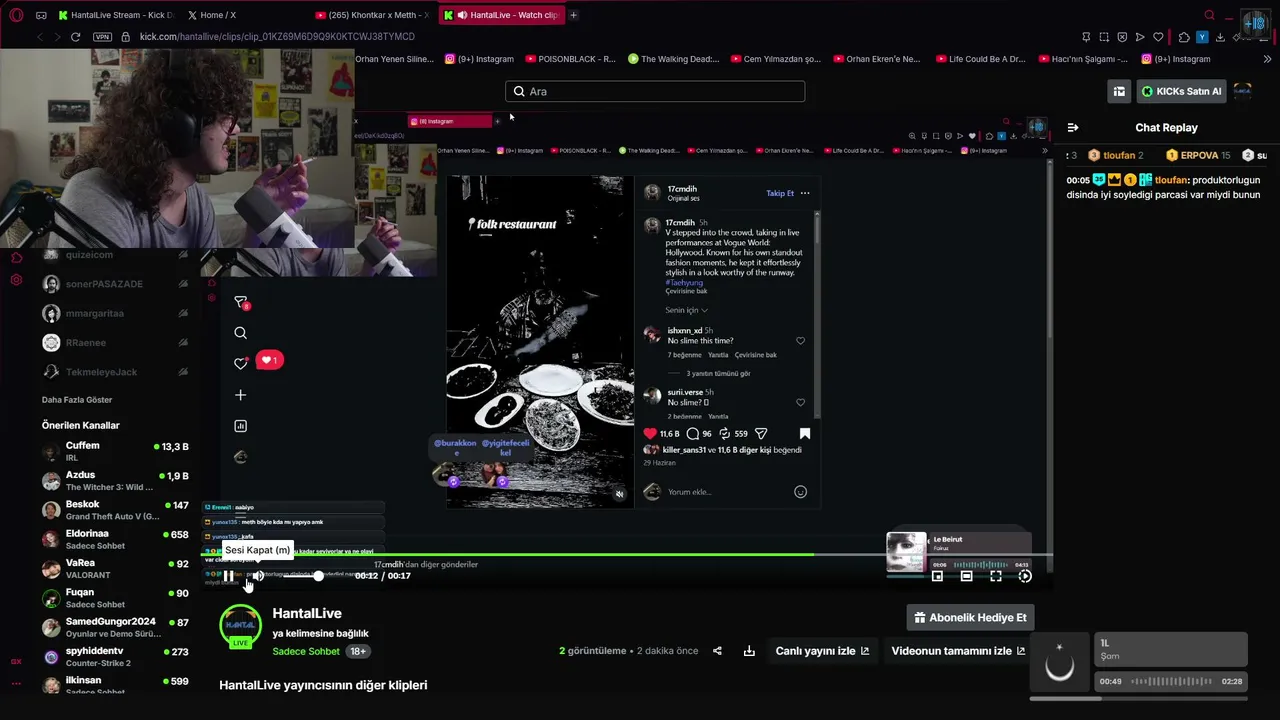
Task: Expand Daha Fazla Göster in sidebar
Action: [77, 400]
